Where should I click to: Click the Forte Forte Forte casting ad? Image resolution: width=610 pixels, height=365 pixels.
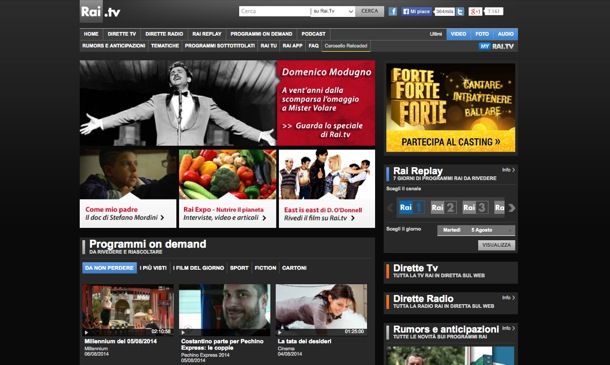click(450, 108)
